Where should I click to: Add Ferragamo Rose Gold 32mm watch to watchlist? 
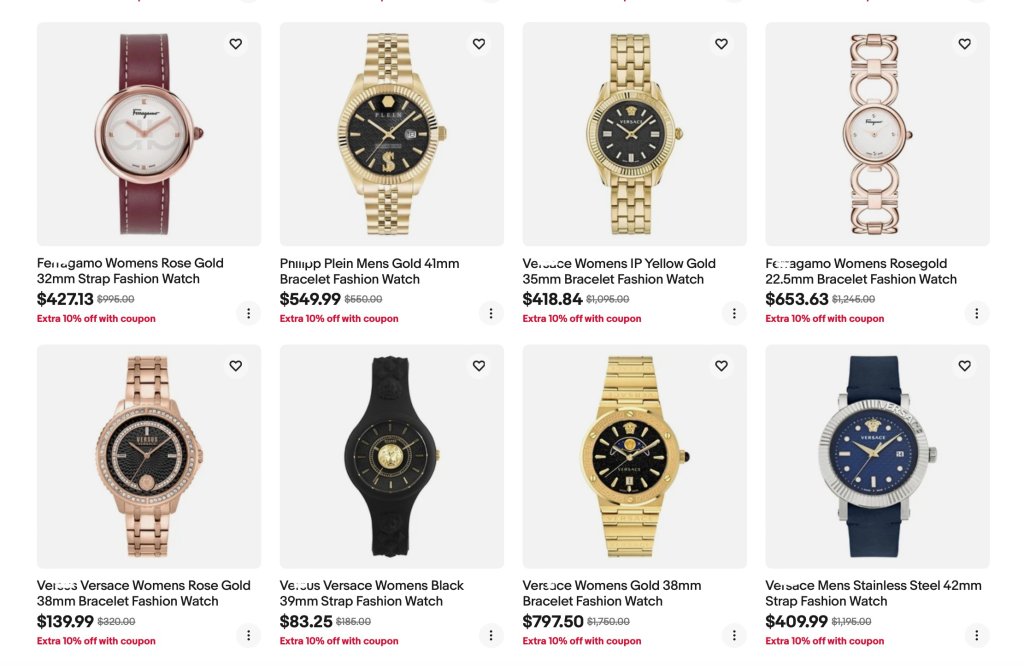[x=236, y=44]
